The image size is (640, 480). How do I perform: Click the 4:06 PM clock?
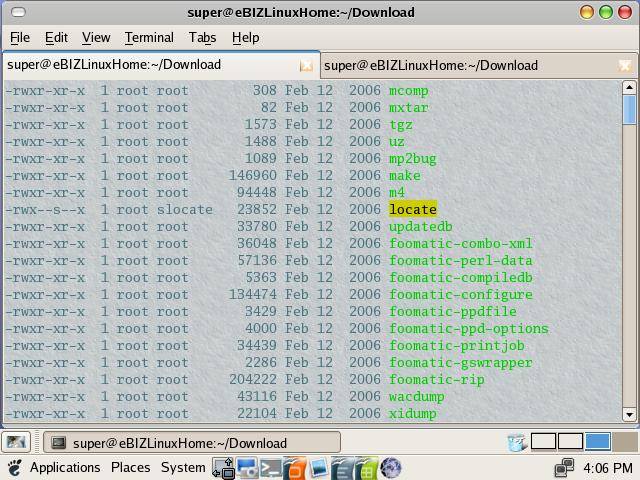(x=609, y=467)
